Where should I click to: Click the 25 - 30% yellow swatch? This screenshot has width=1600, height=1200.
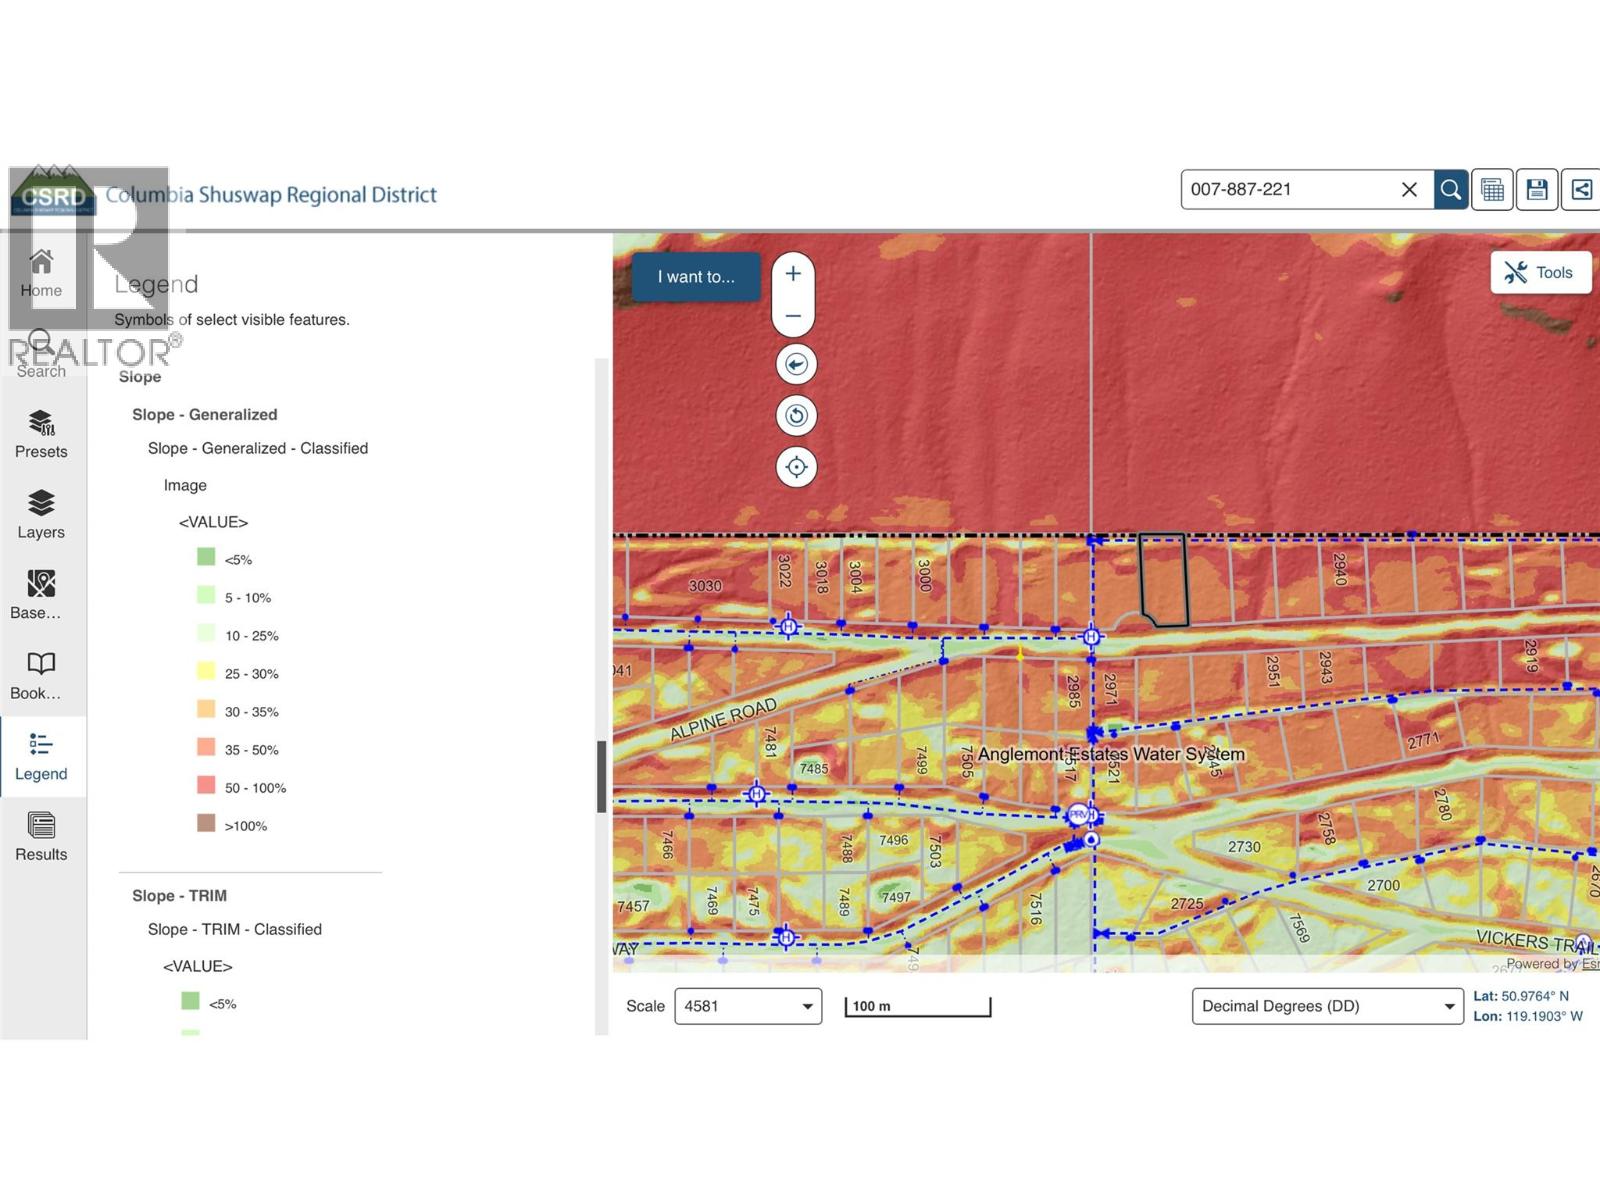tap(206, 671)
